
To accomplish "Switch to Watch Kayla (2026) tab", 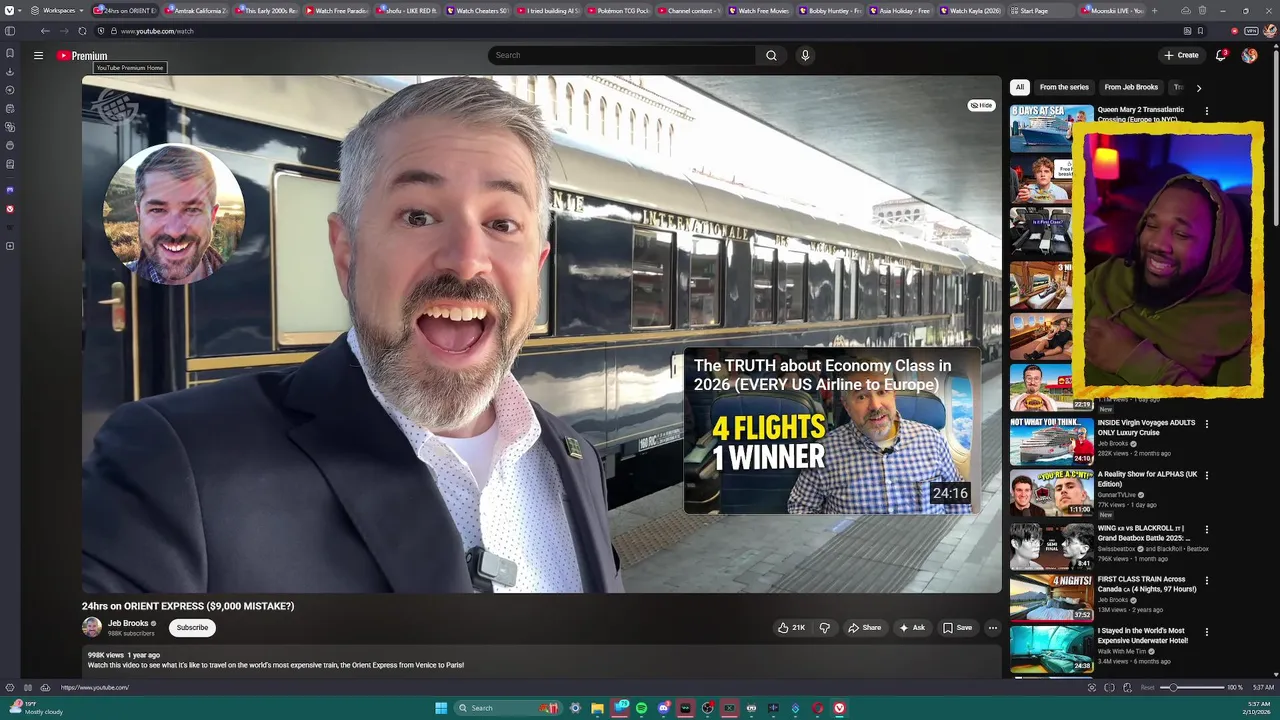I will click(x=970, y=10).
